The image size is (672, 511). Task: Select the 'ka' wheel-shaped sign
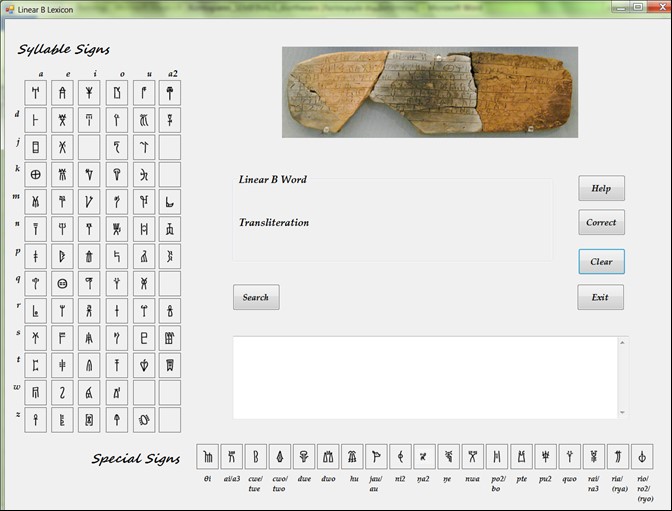36,174
